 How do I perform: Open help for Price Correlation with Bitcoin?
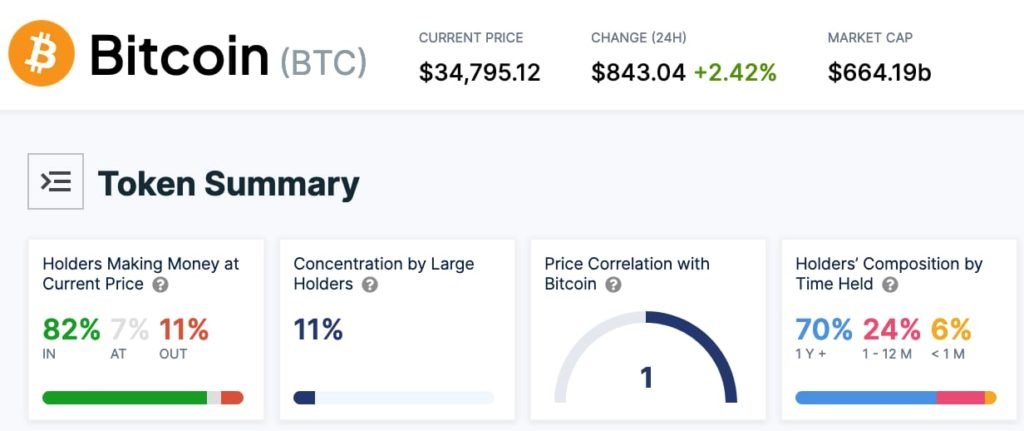[613, 285]
